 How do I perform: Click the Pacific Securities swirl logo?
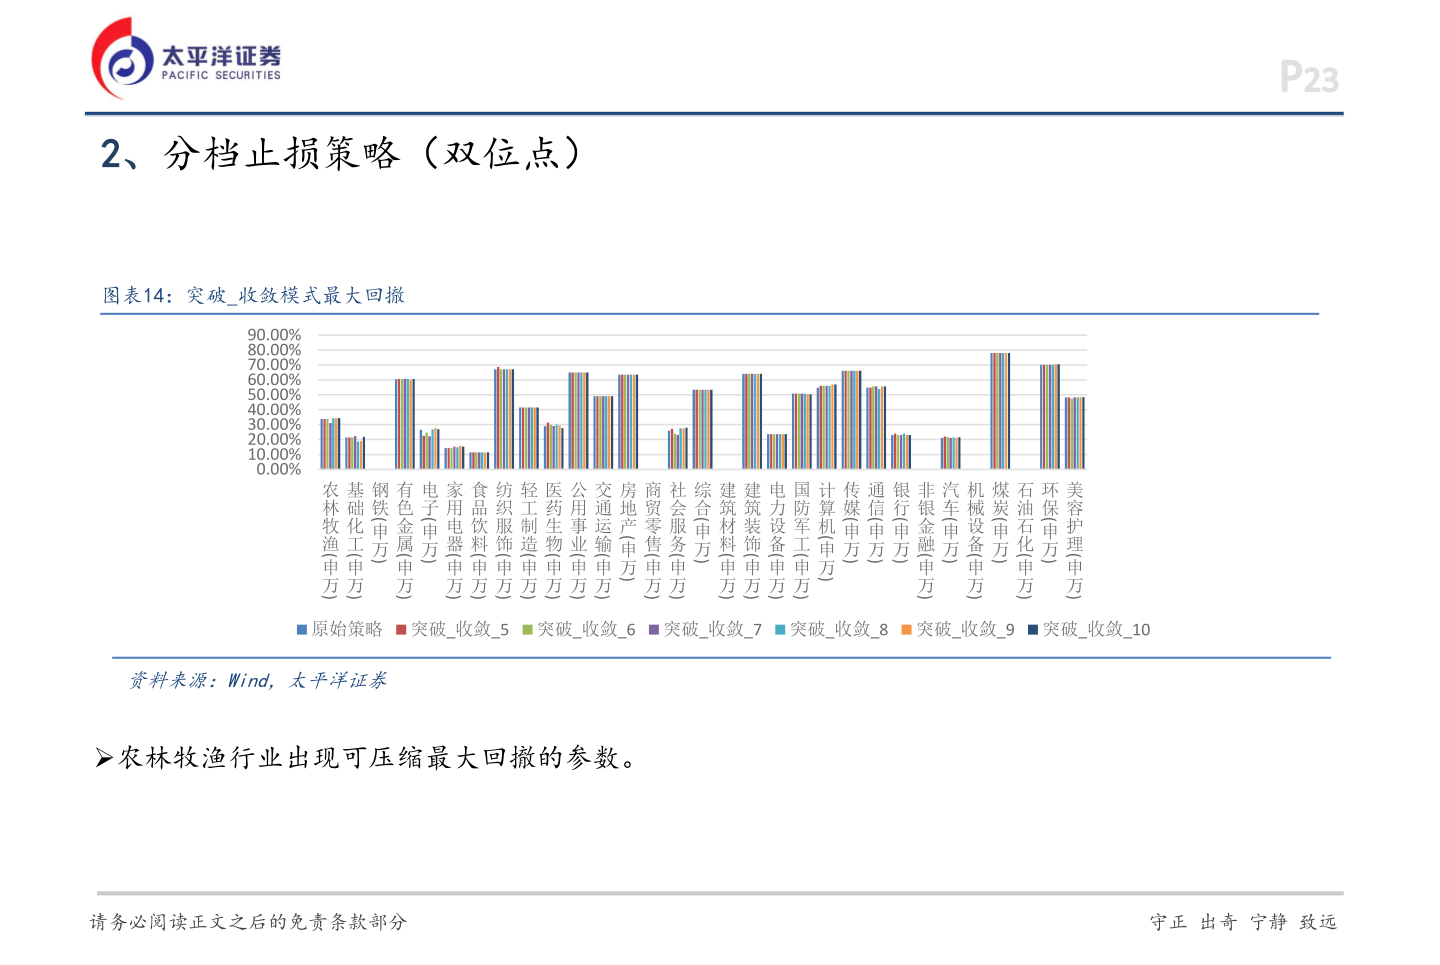coord(122,60)
